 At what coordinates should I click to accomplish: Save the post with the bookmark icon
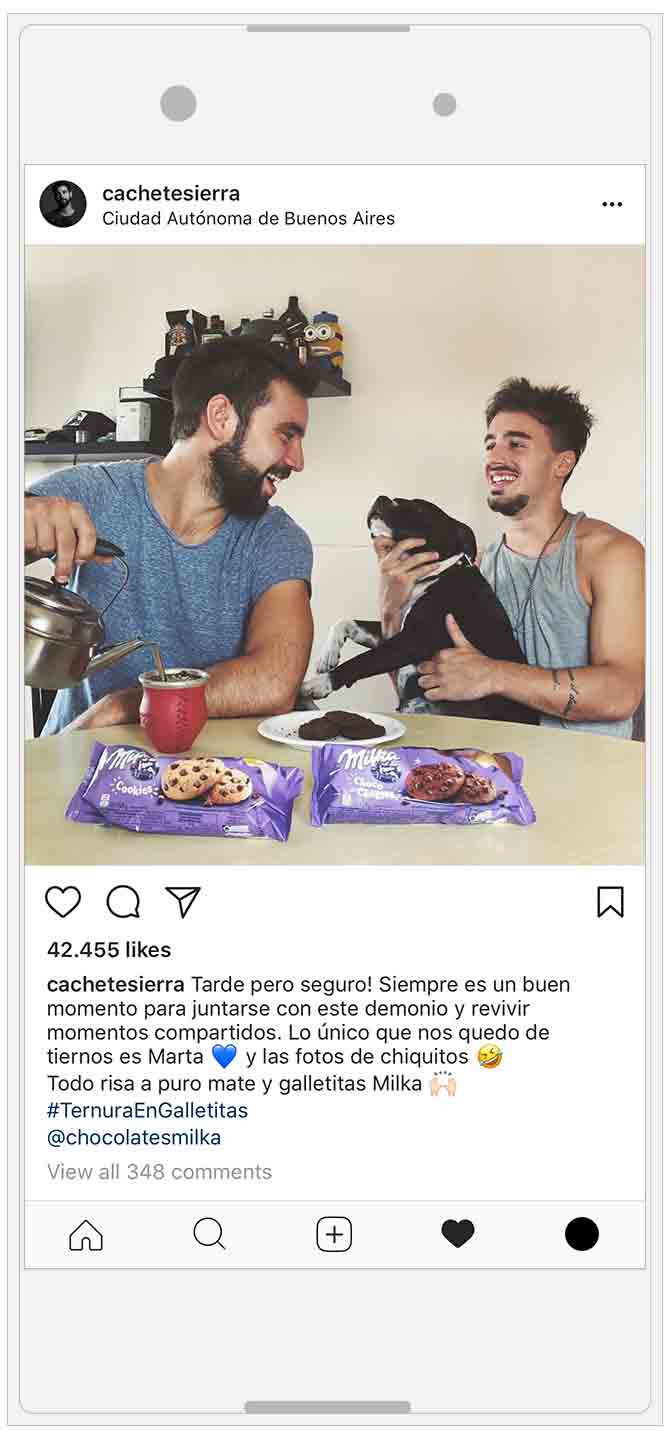pyautogui.click(x=610, y=902)
